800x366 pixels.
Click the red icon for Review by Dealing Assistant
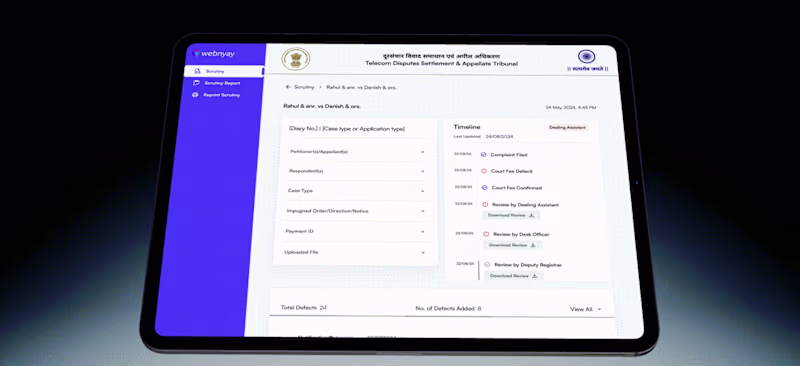pyautogui.click(x=485, y=205)
